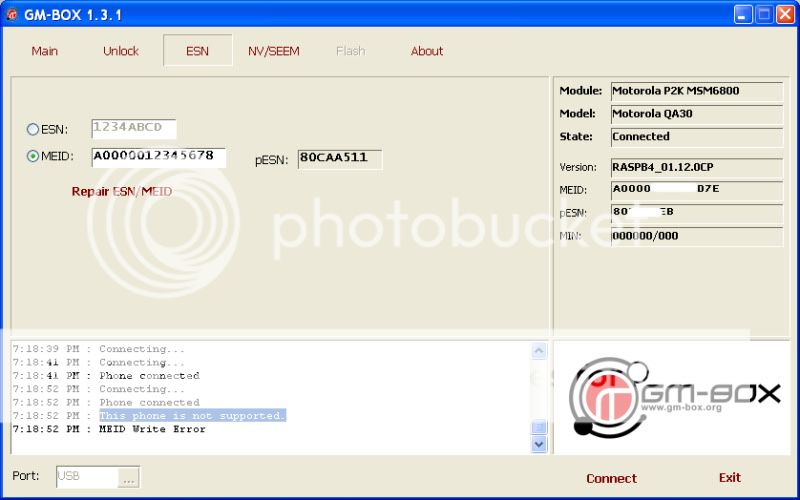This screenshot has height=500, width=800.
Task: Select the ESN radio button
Action: 33,130
